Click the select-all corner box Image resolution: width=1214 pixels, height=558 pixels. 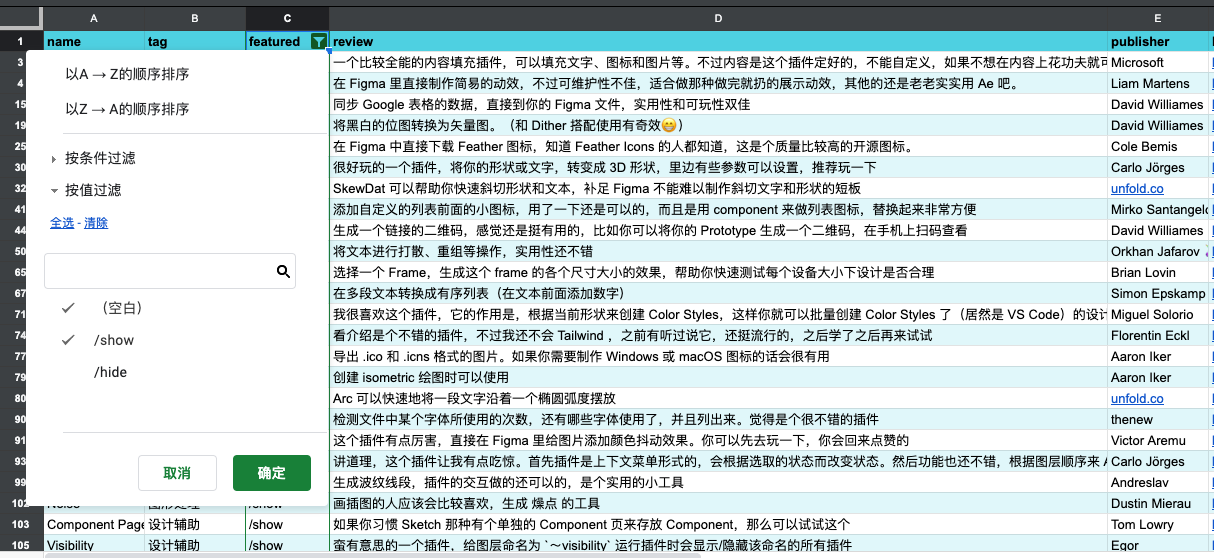point(20,18)
